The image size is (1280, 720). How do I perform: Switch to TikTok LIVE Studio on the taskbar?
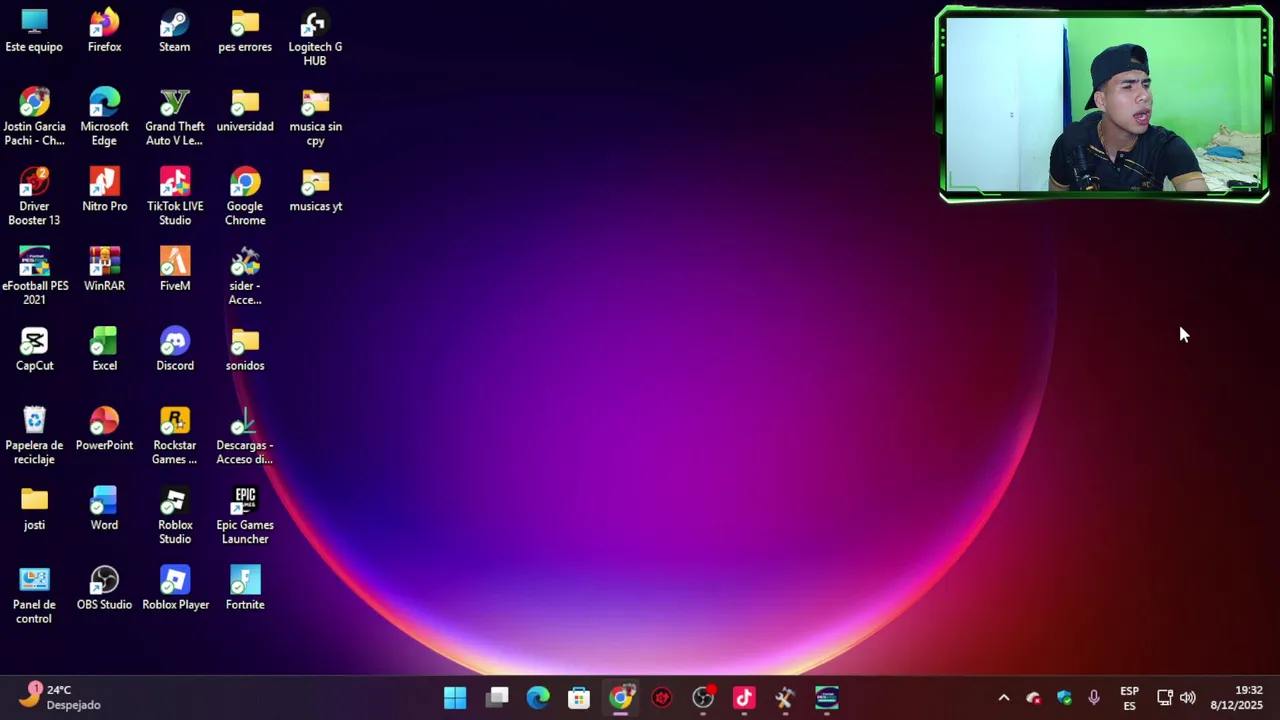[744, 697]
